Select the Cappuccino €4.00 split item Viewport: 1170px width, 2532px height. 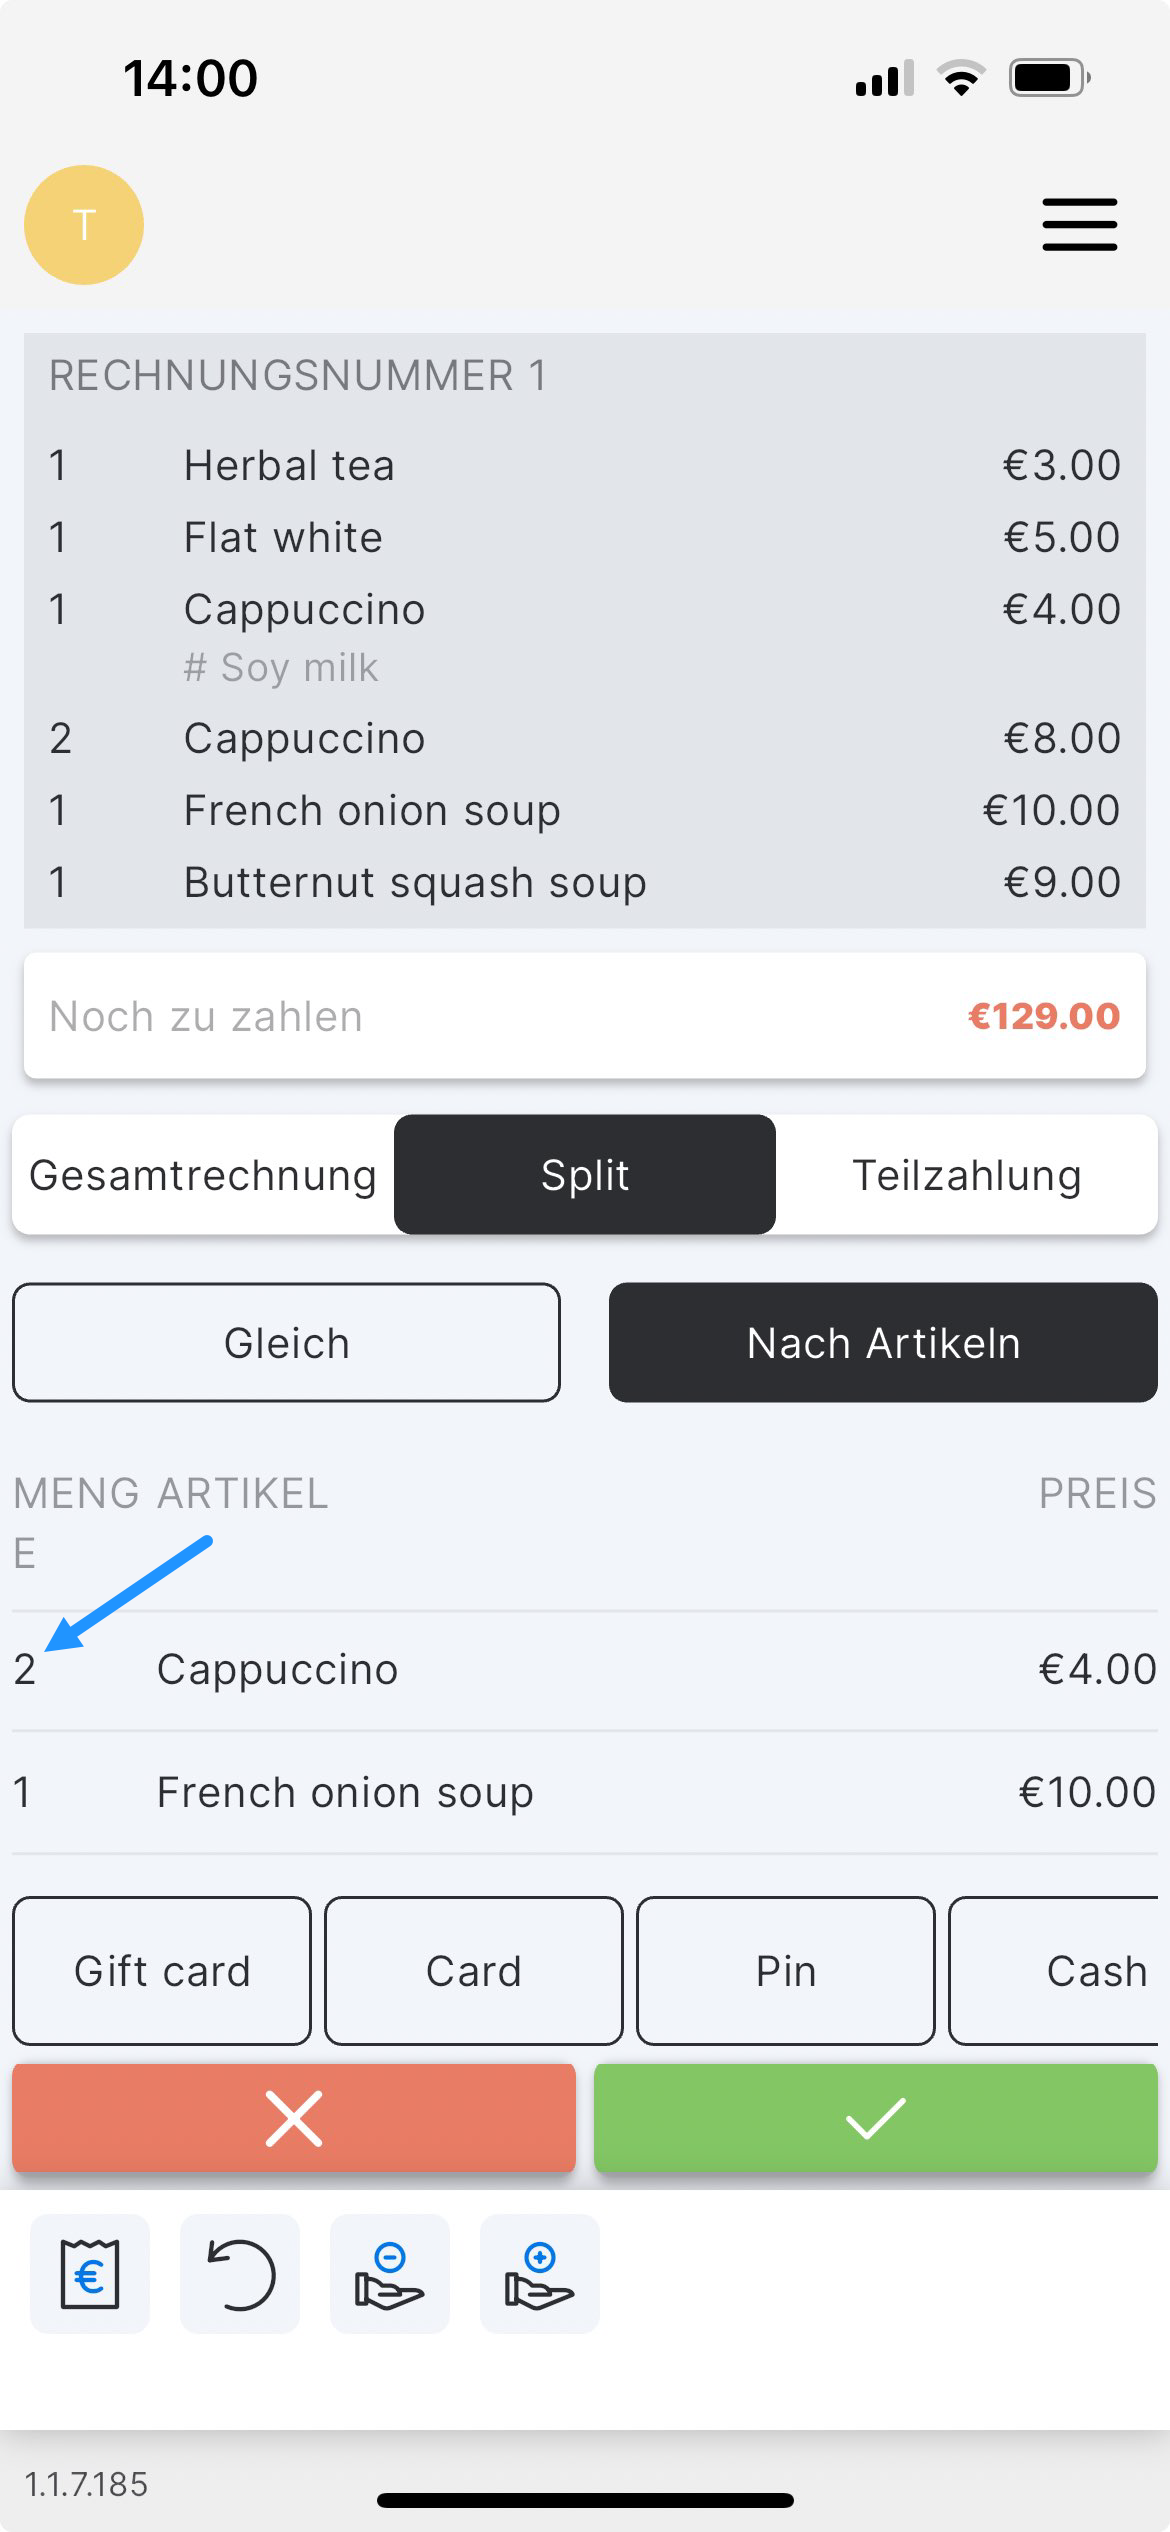click(585, 1670)
